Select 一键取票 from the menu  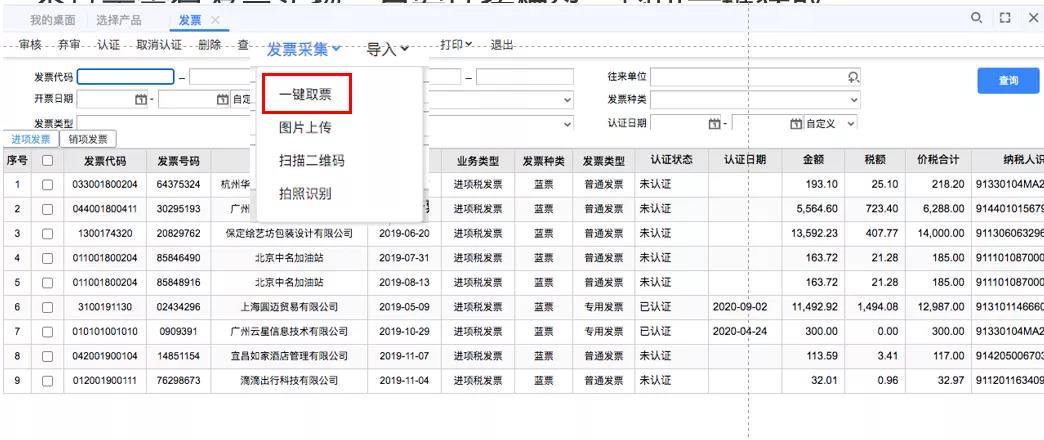click(x=306, y=95)
